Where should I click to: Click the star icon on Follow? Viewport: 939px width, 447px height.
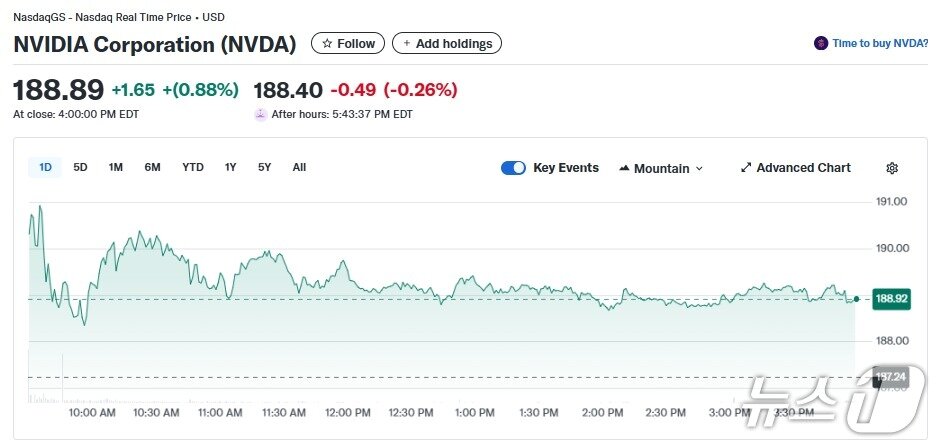pyautogui.click(x=327, y=44)
